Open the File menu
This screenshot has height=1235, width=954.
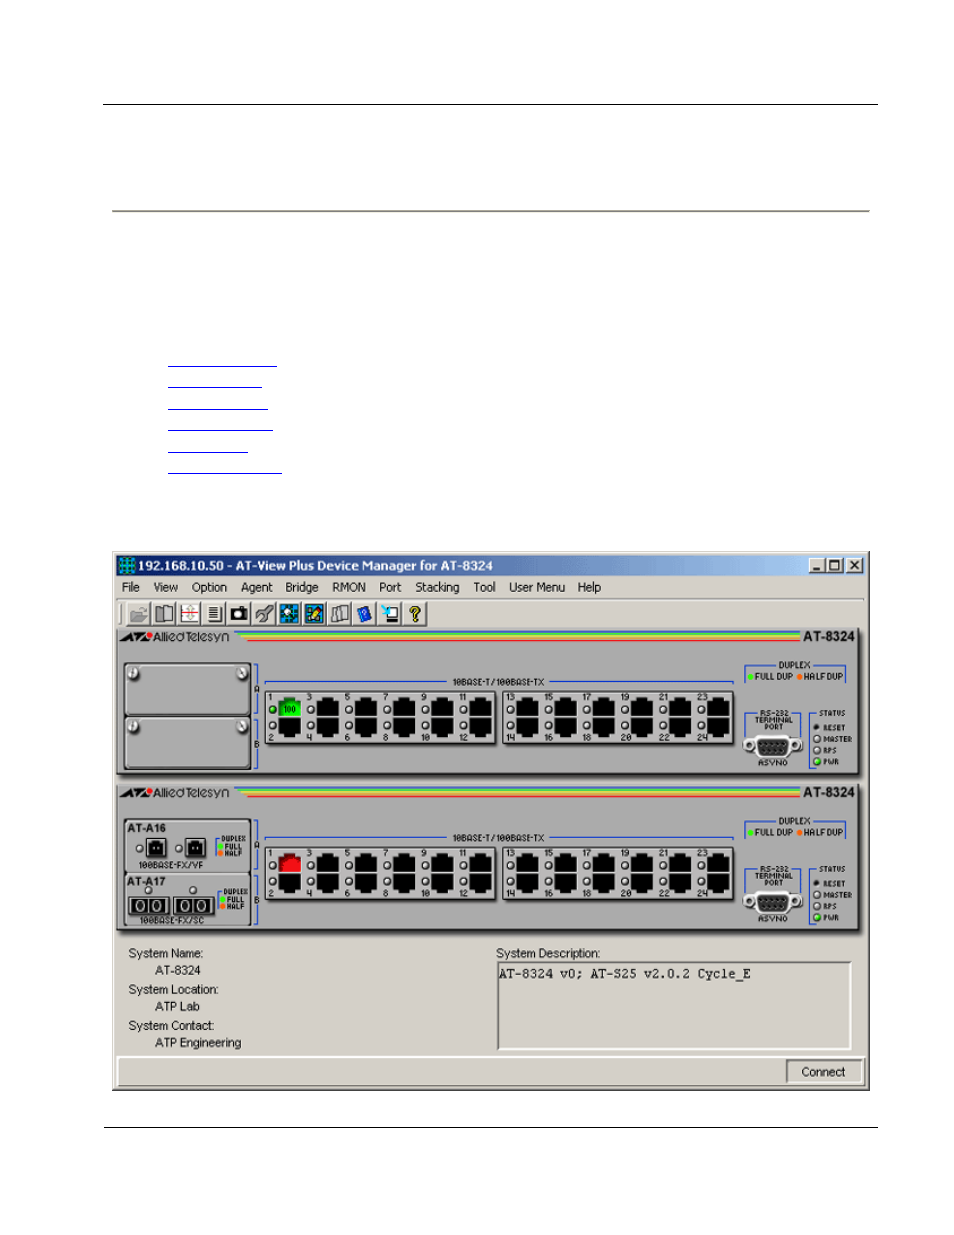tap(131, 588)
